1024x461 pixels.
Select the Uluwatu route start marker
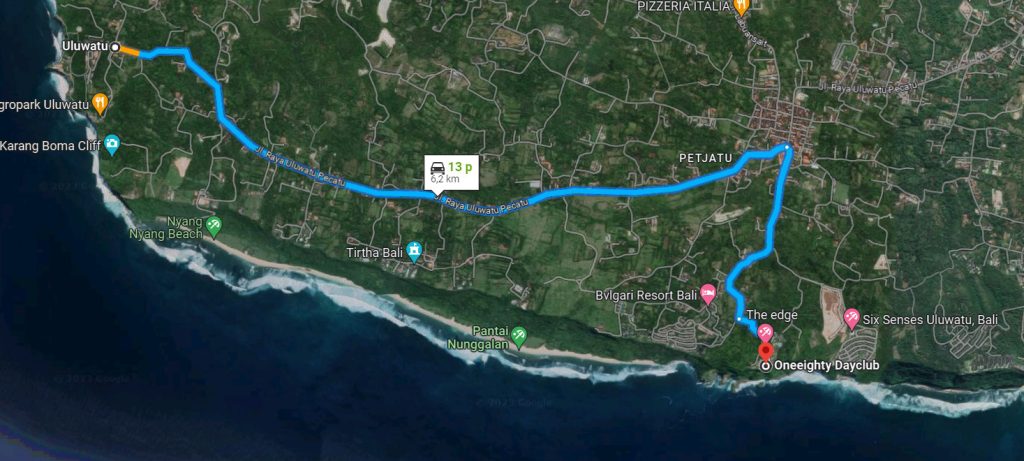pyautogui.click(x=115, y=47)
